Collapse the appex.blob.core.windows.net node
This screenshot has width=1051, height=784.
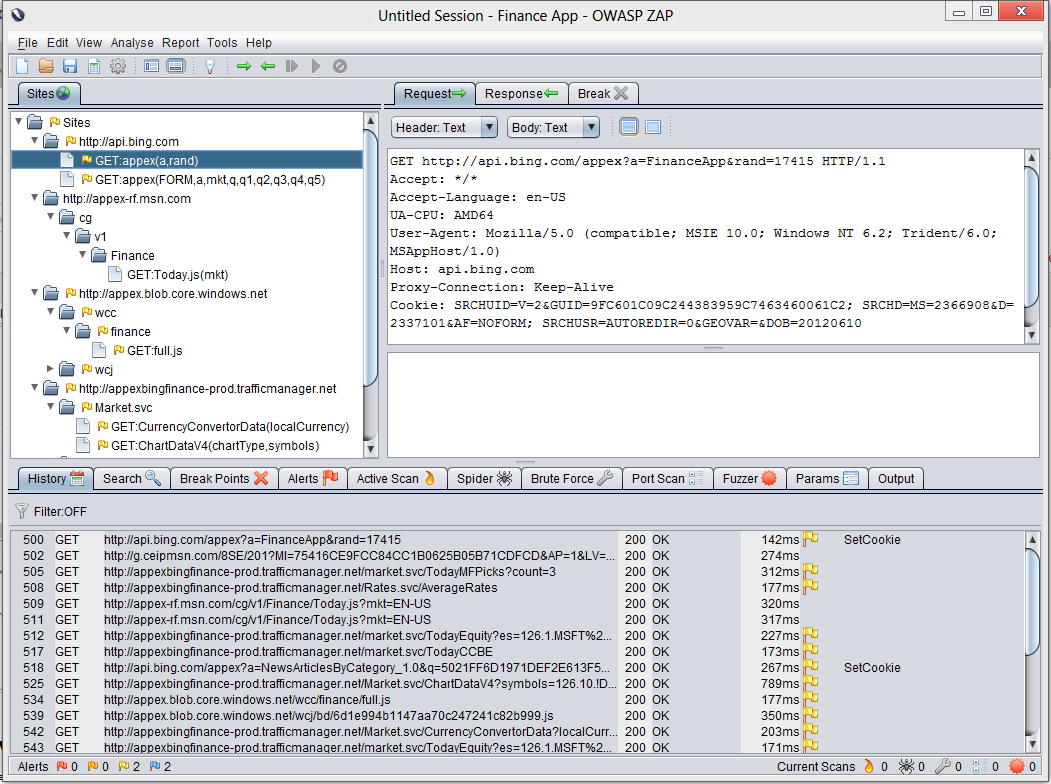(x=35, y=293)
